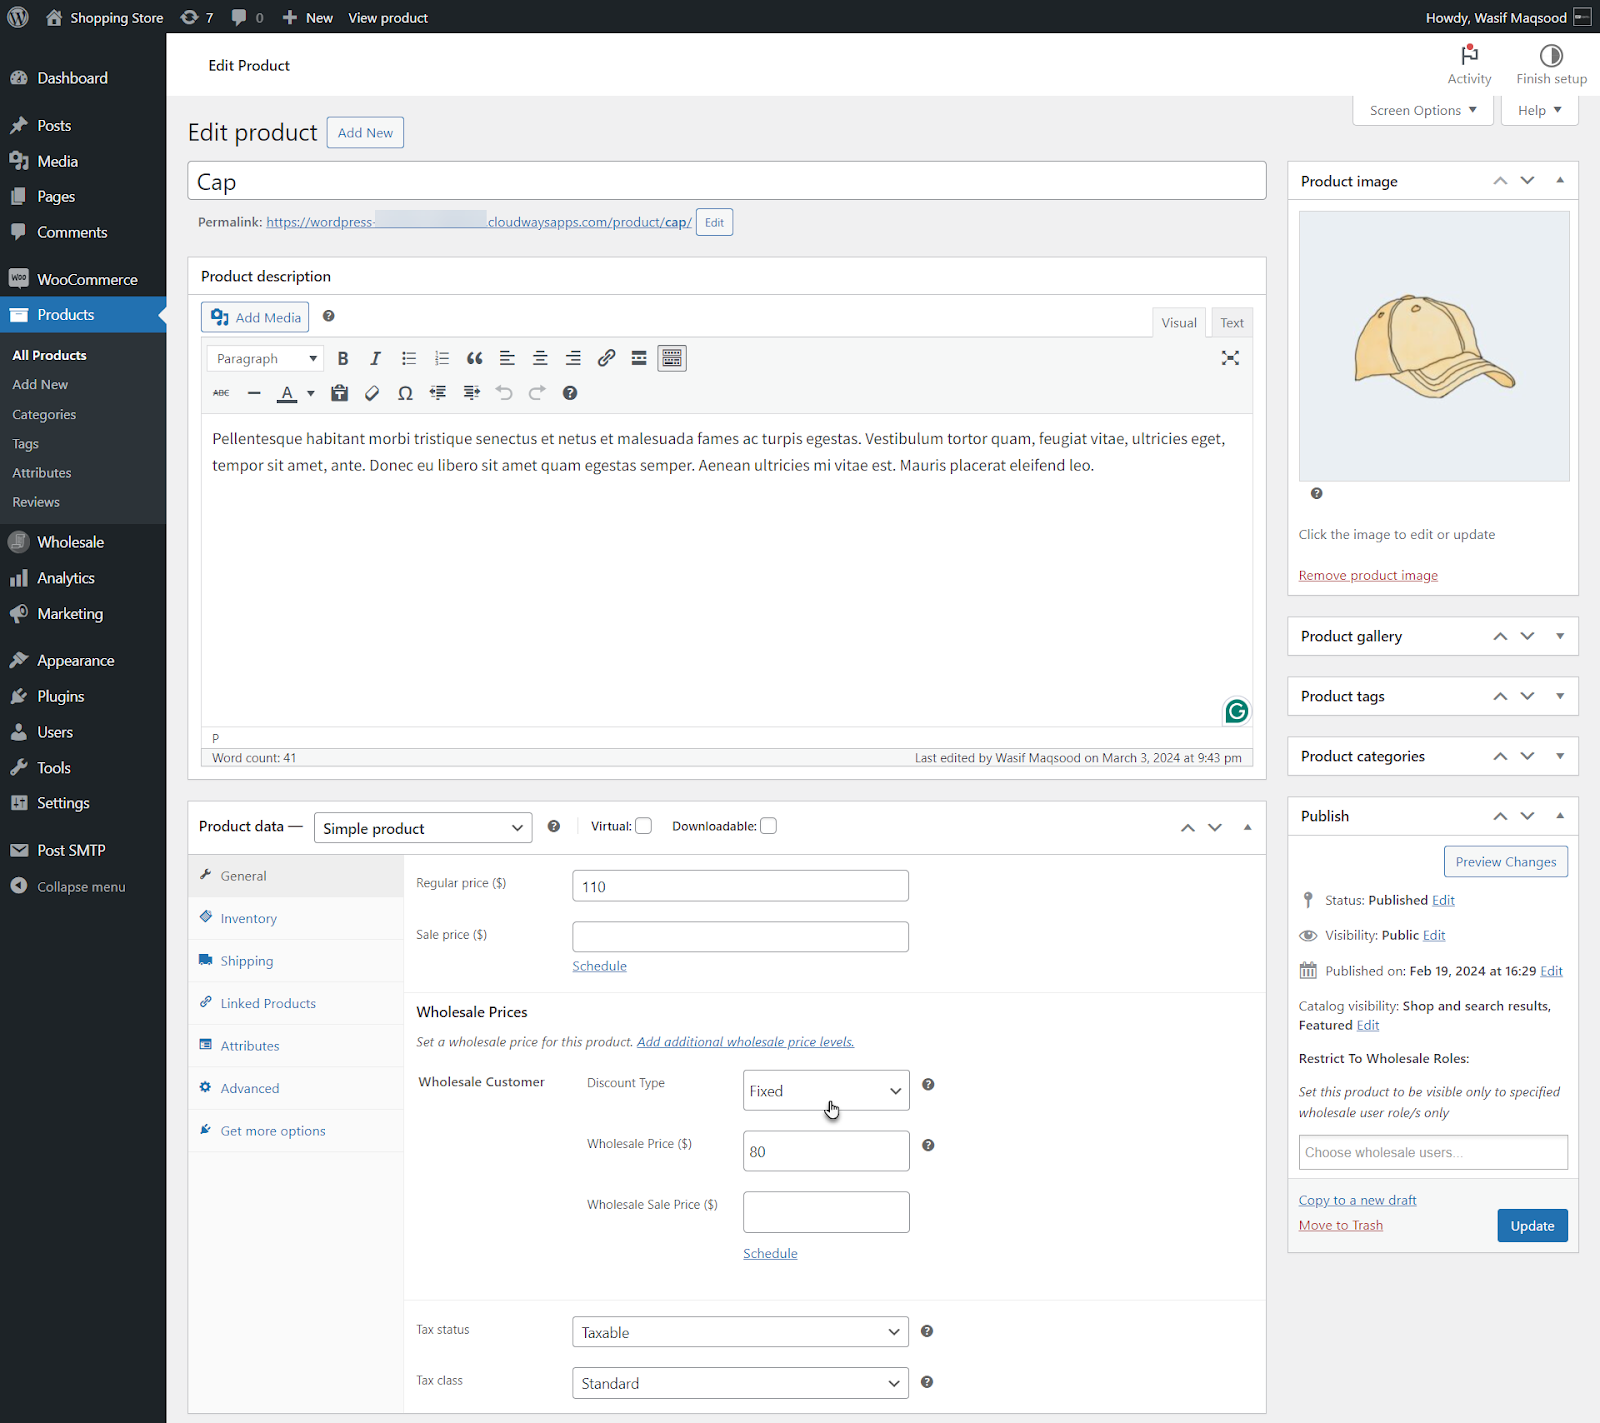This screenshot has height=1423, width=1600.
Task: Align text left in editor
Action: point(507,358)
